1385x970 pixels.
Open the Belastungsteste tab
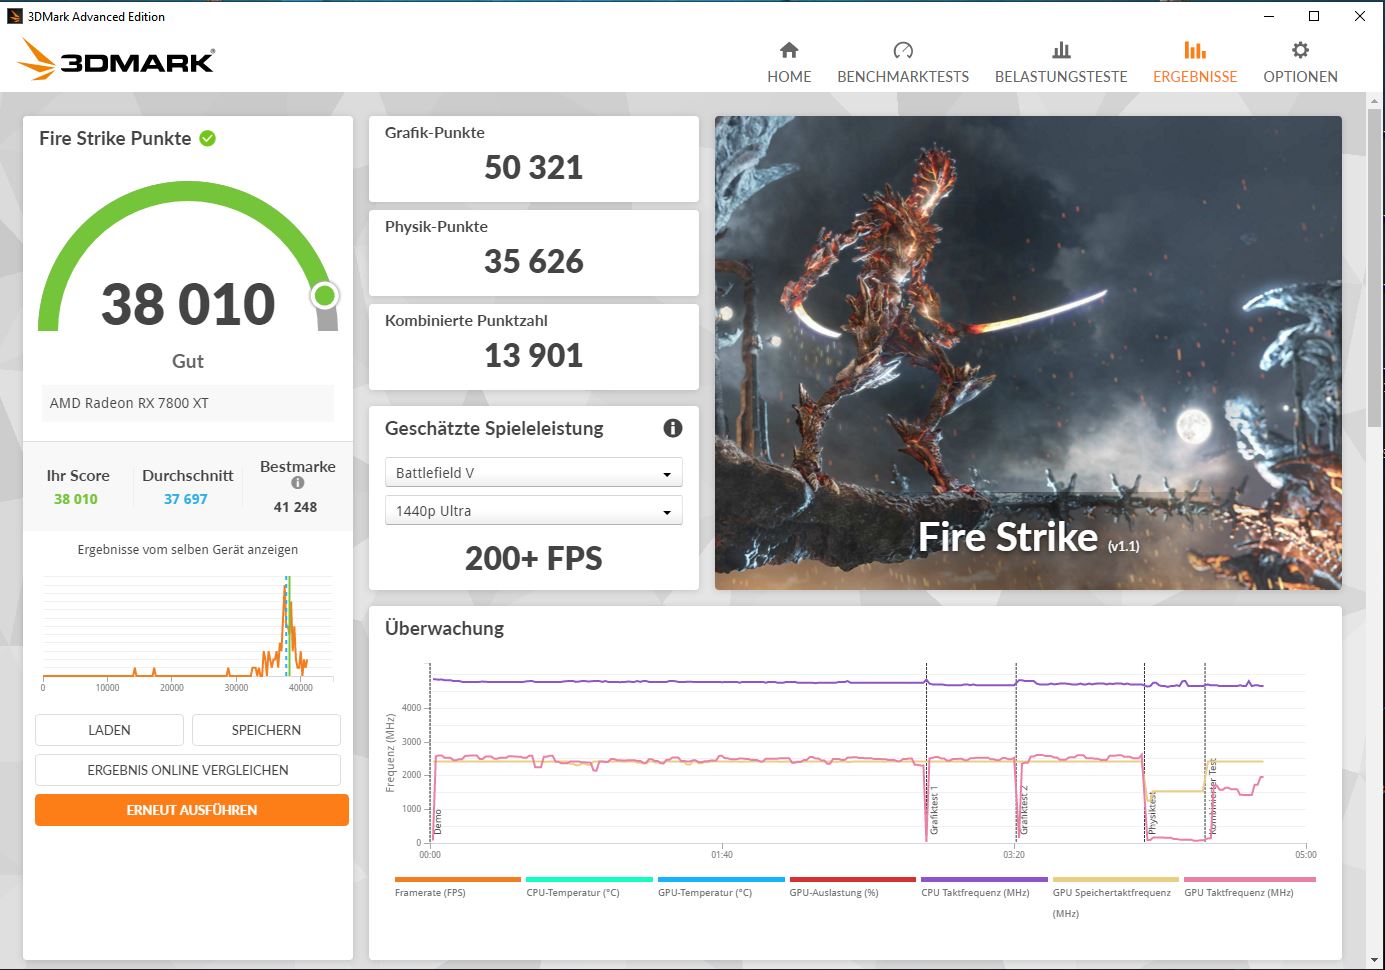coord(1061,62)
